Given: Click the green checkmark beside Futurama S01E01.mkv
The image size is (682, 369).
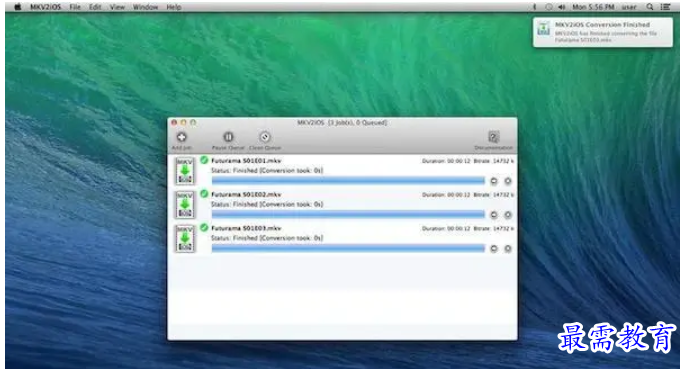Looking at the screenshot, I should 204,160.
